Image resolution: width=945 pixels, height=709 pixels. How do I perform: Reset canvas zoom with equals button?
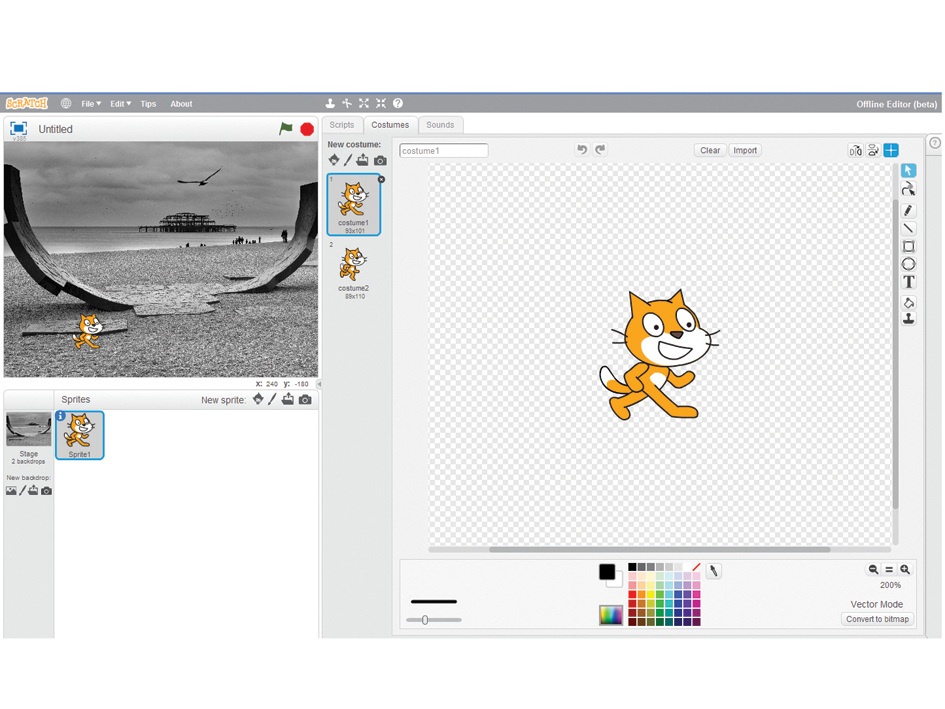(889, 569)
